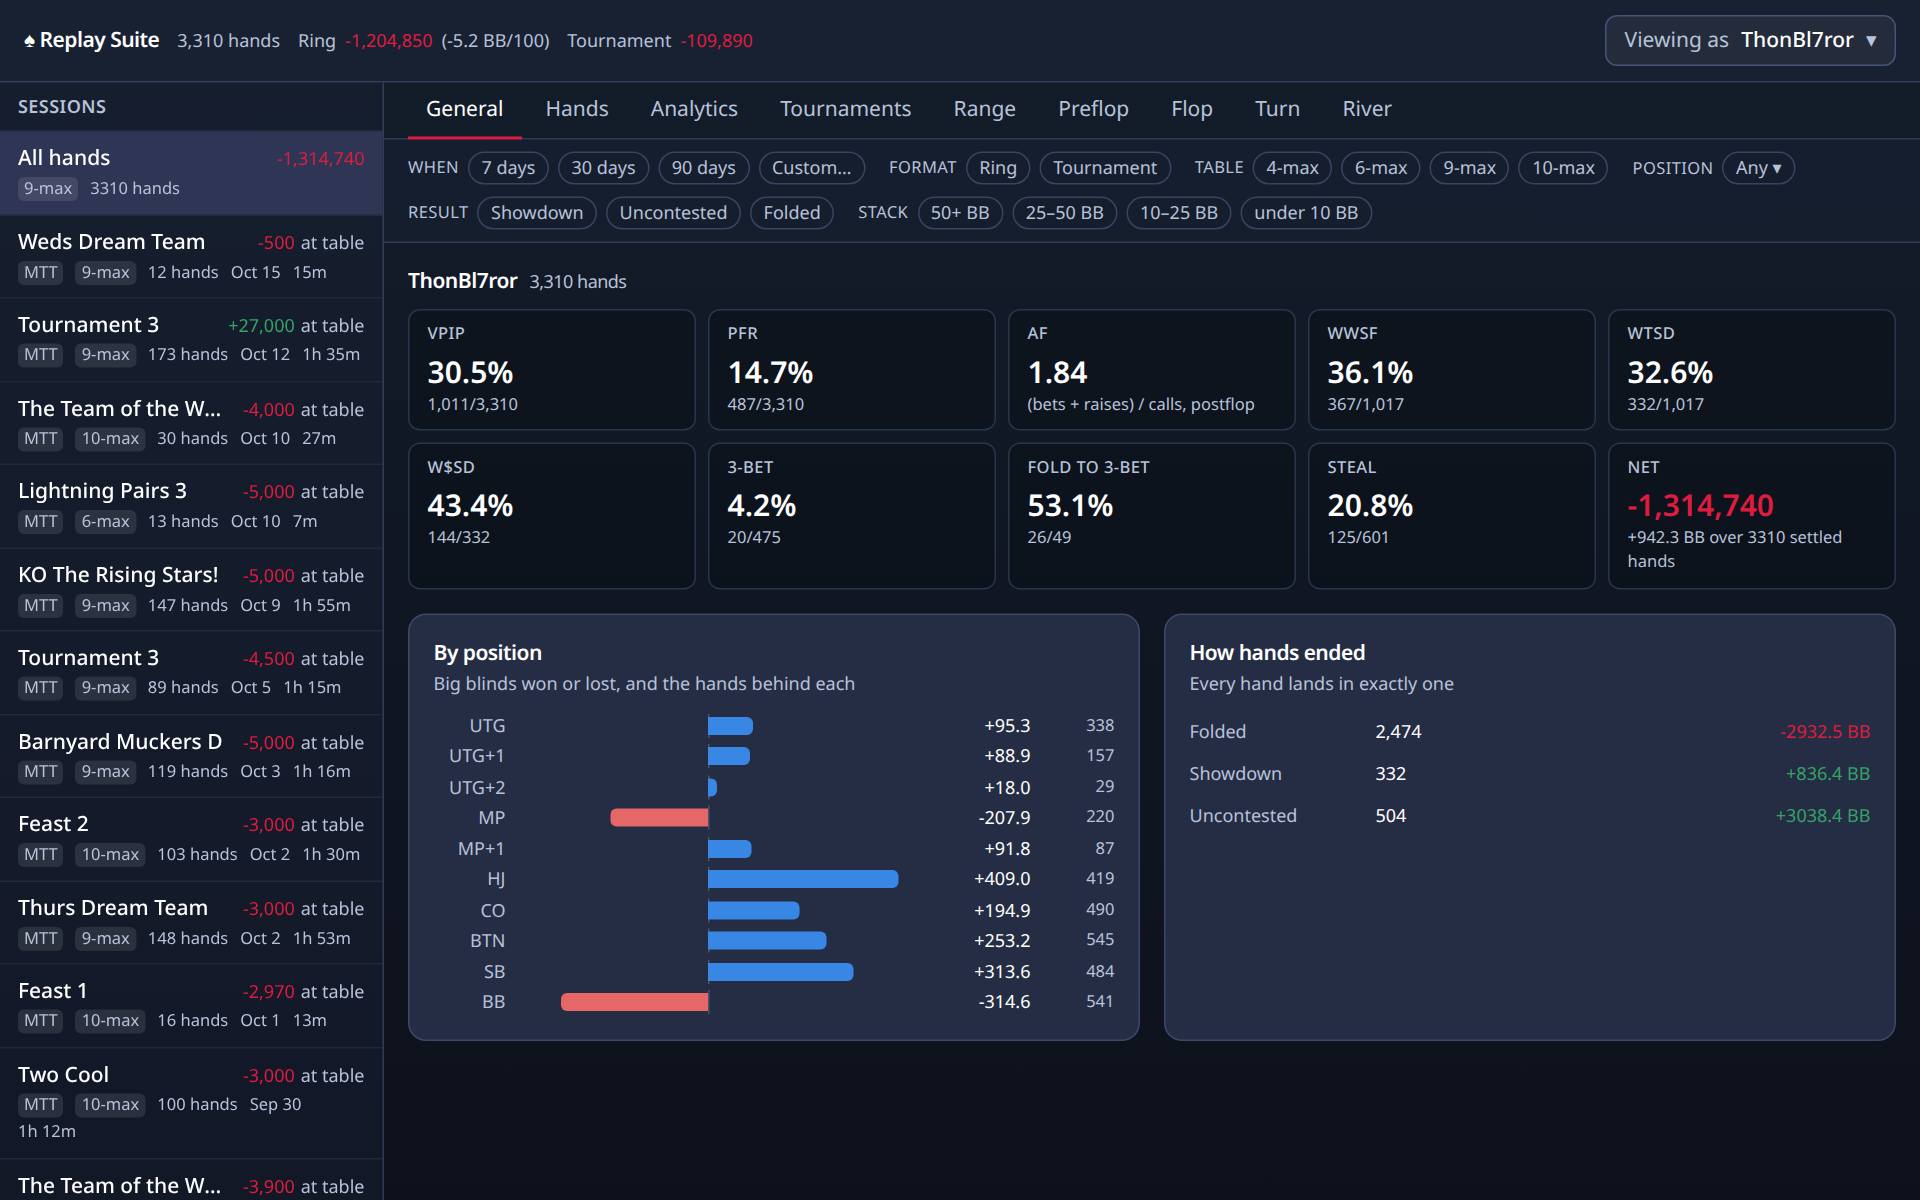
Task: Open the Feast 2 session
Action: tap(191, 839)
